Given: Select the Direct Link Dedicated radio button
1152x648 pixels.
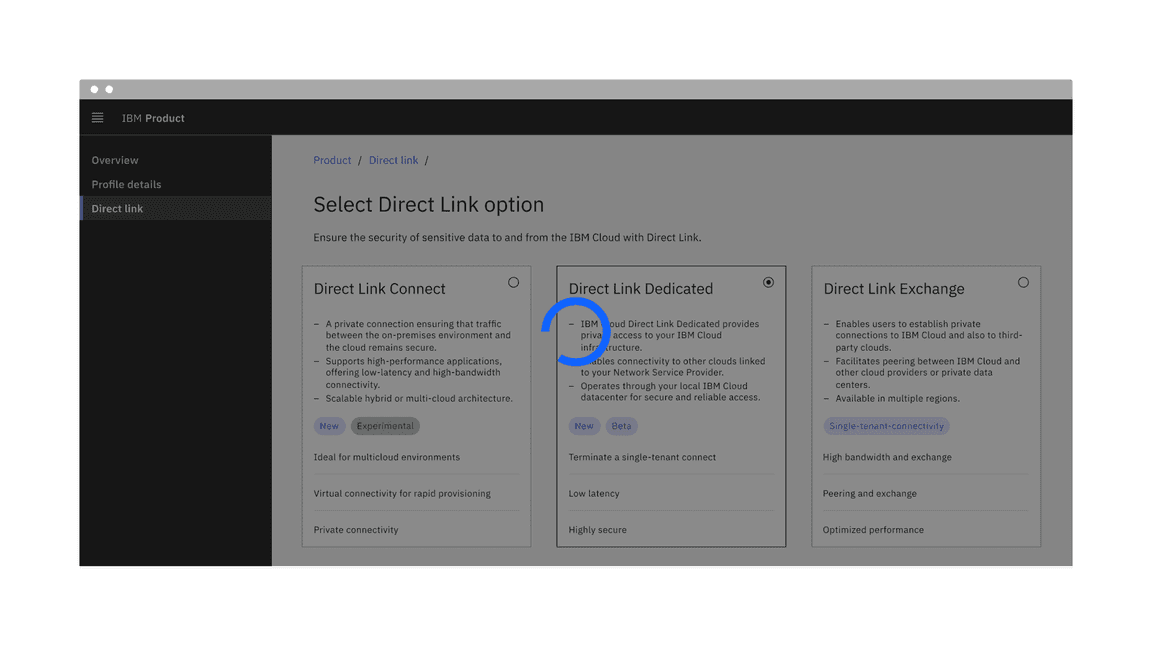Looking at the screenshot, I should 768,282.
